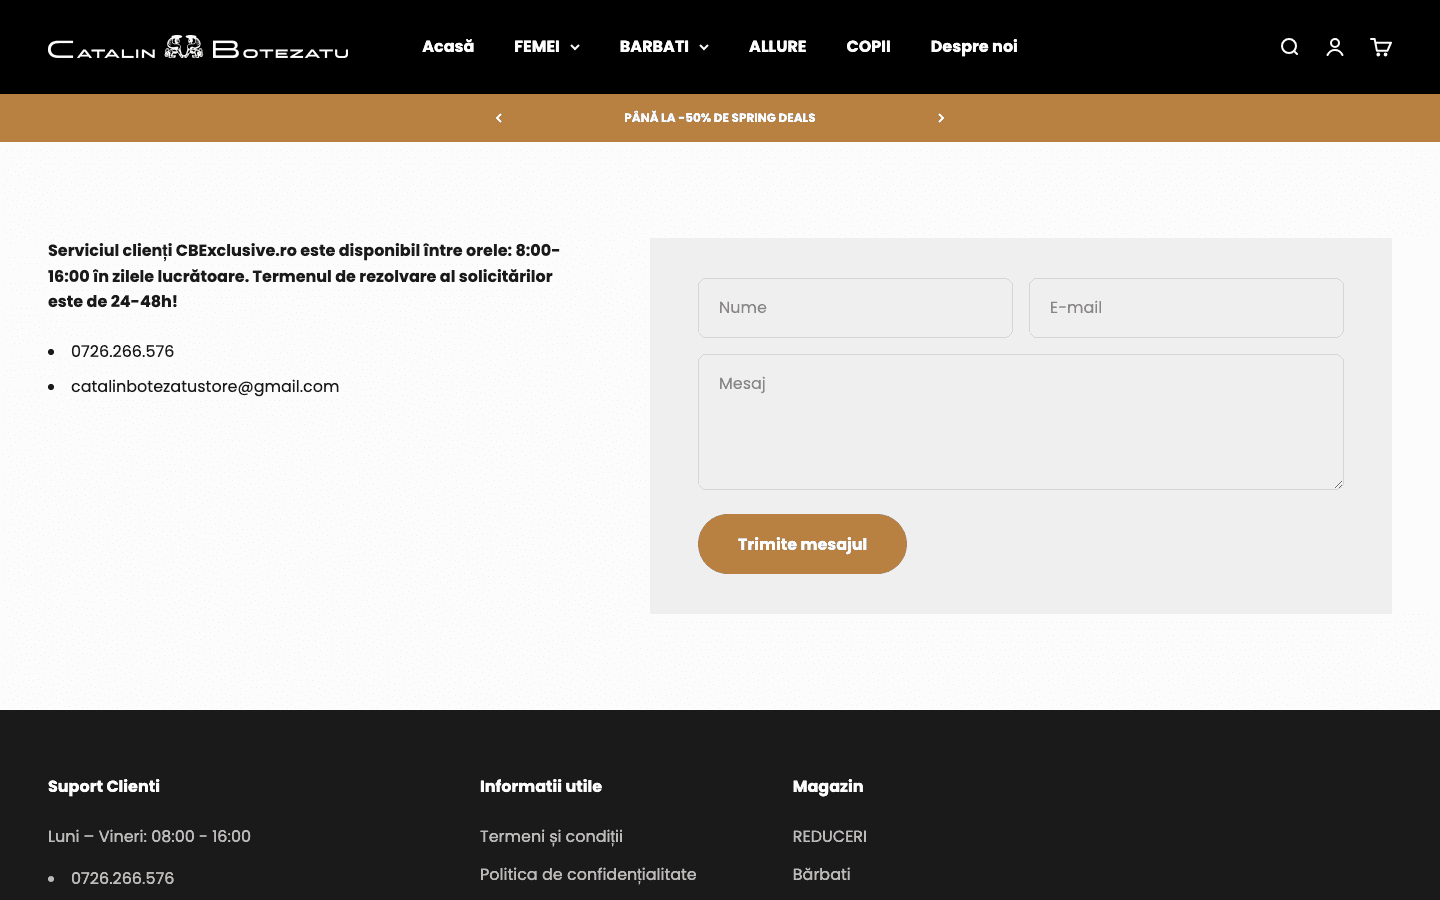Open the shopping cart icon

pos(1381,47)
